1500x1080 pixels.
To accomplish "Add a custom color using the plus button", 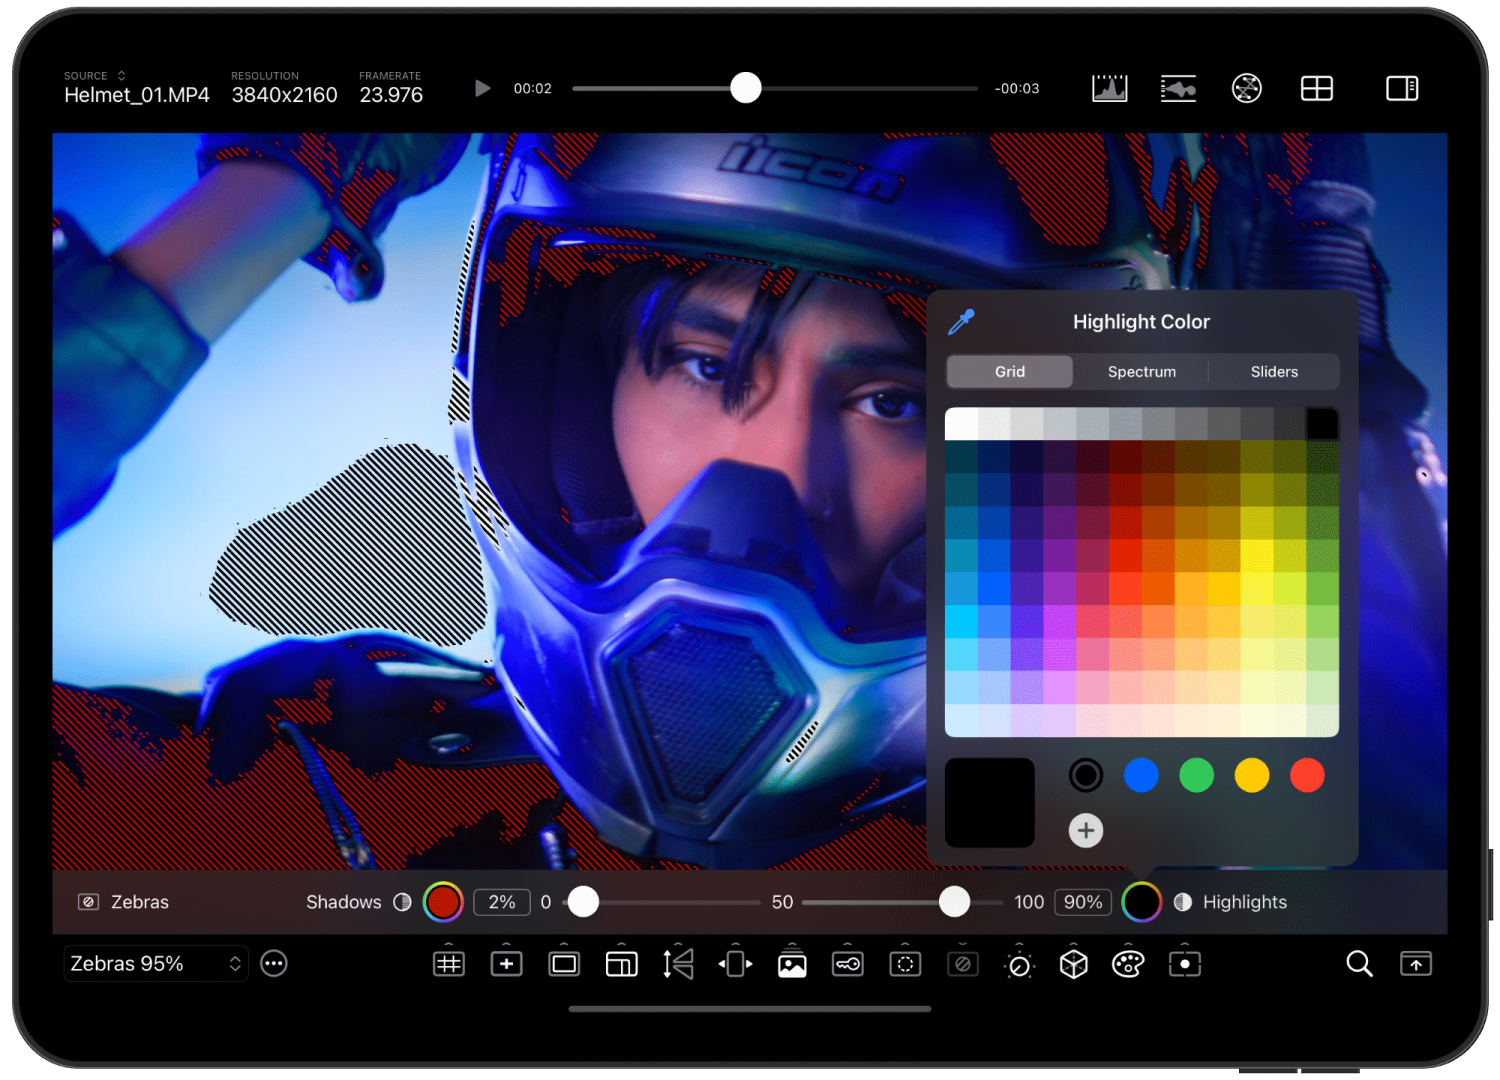I will coord(1086,830).
